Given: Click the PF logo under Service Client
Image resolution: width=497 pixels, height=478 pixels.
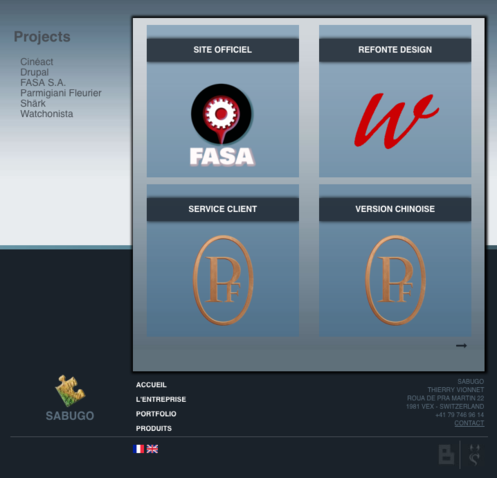Looking at the screenshot, I should (x=223, y=280).
